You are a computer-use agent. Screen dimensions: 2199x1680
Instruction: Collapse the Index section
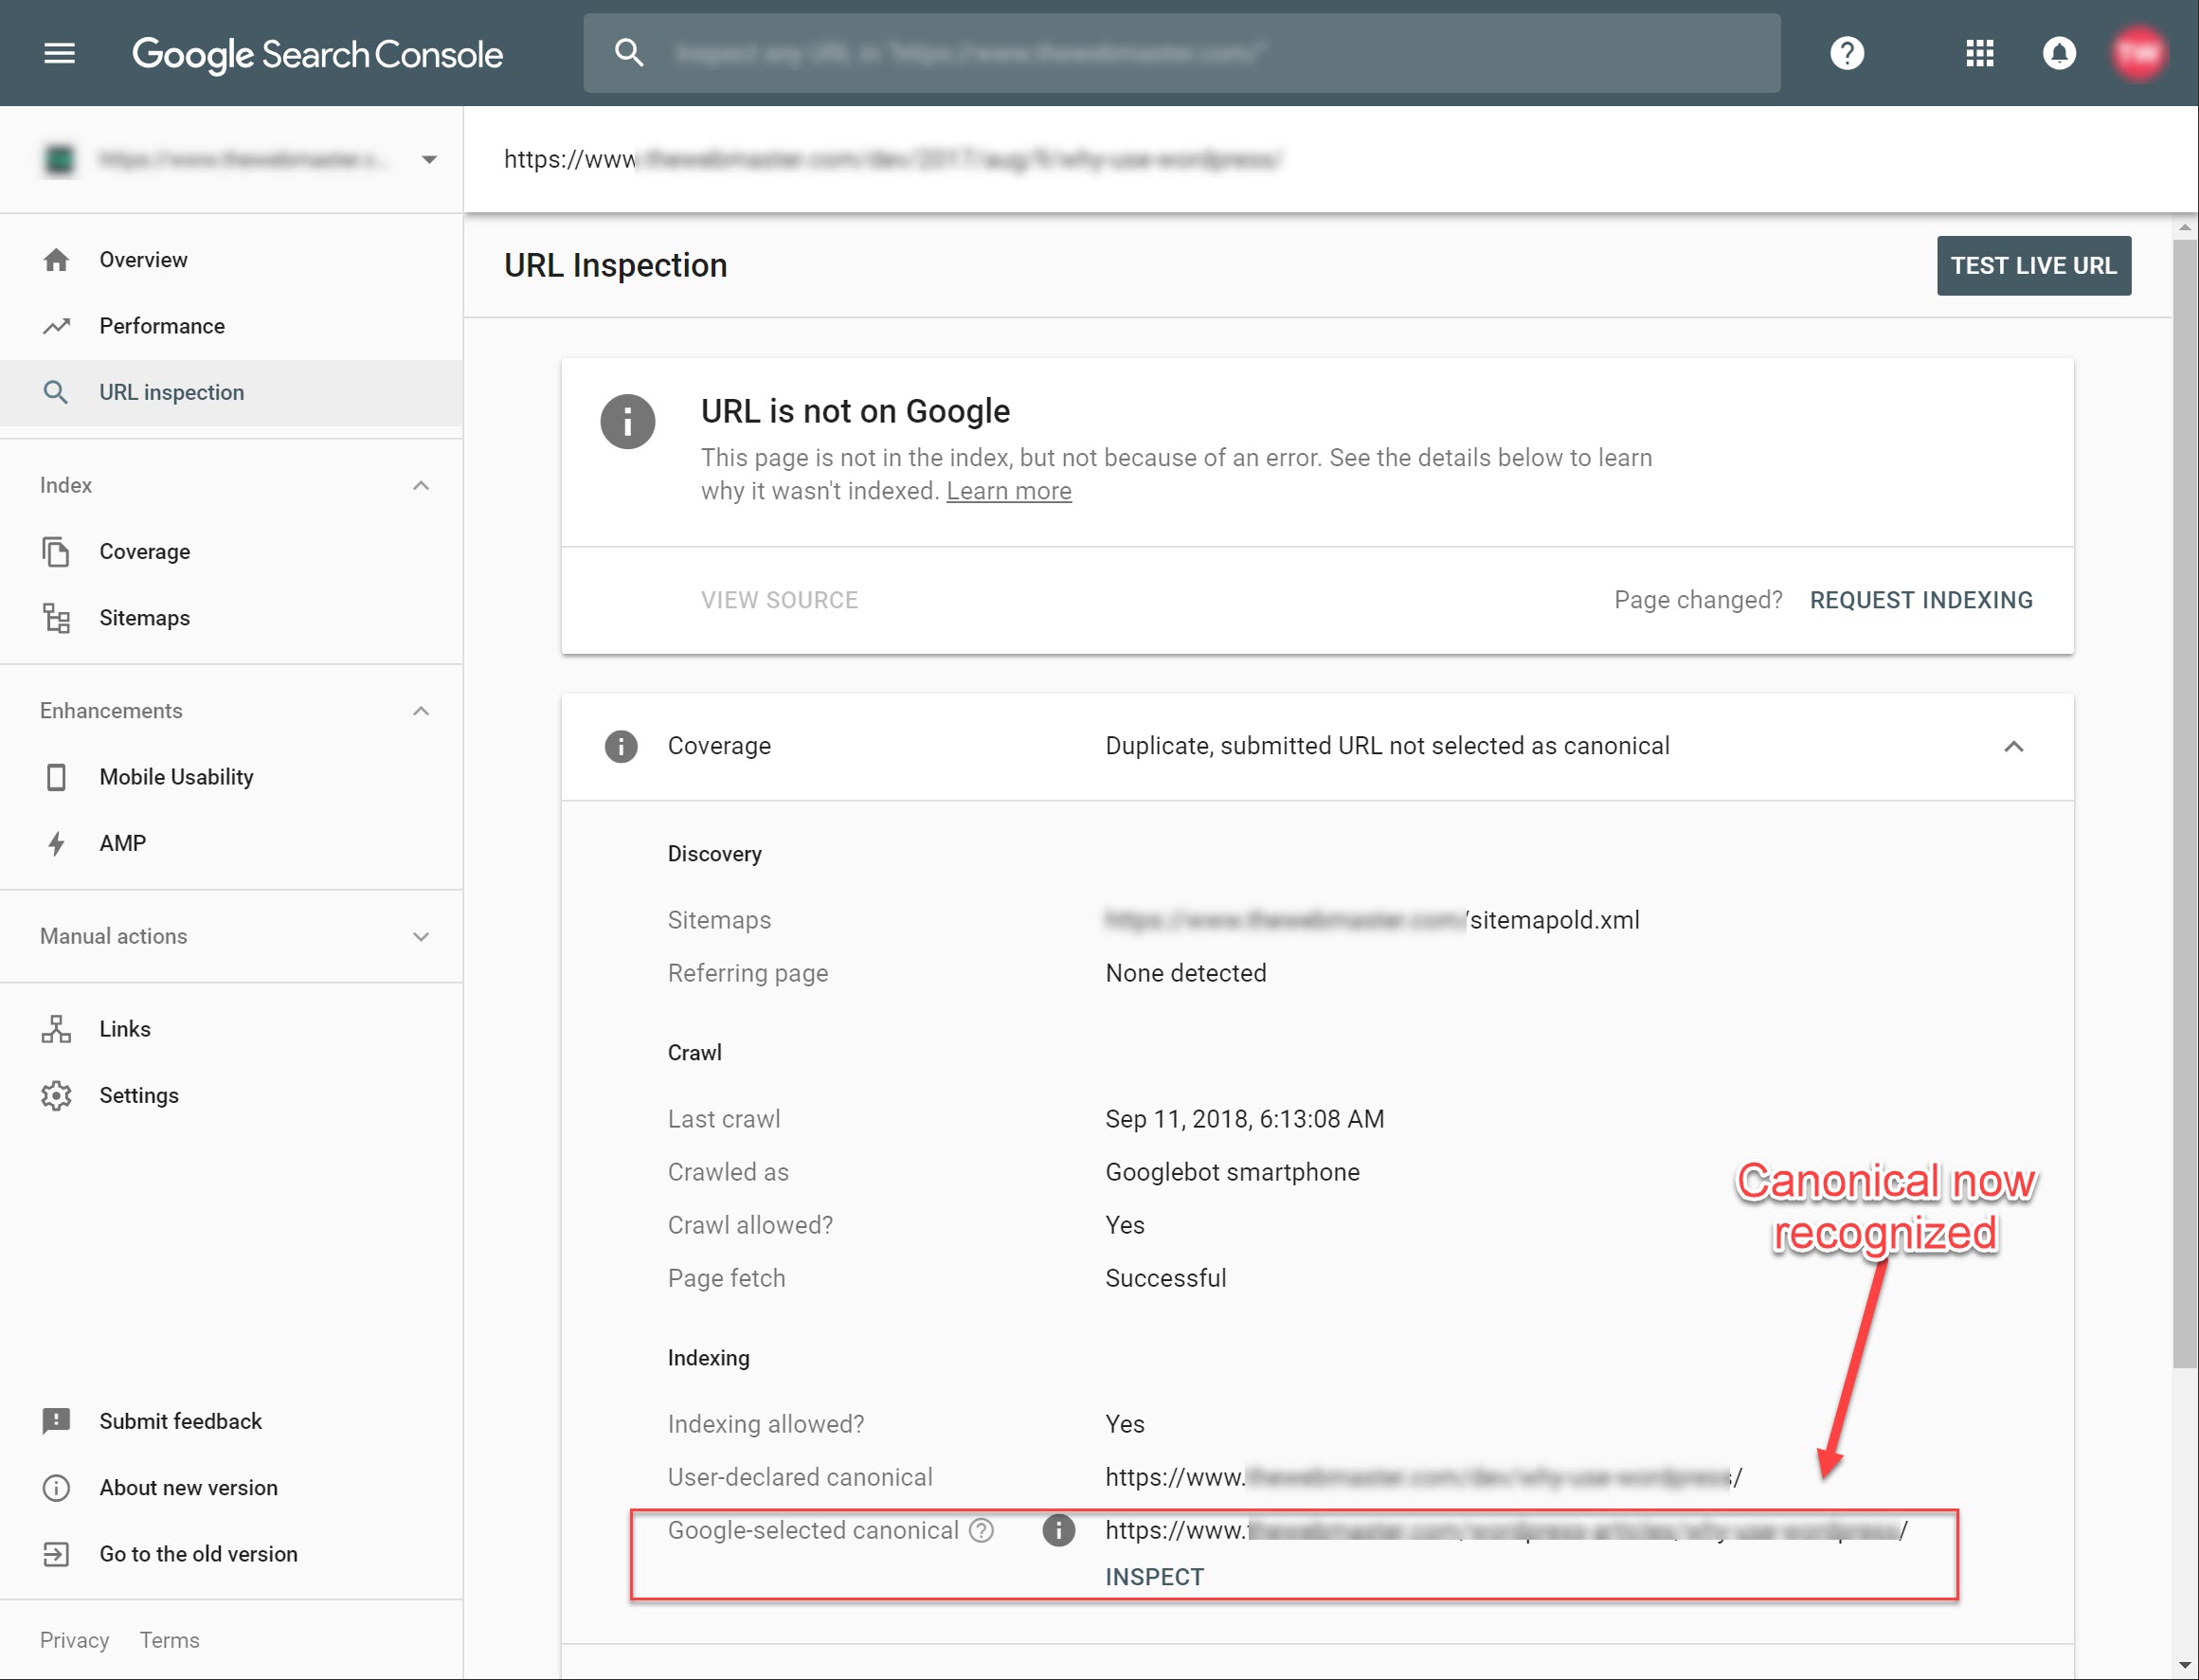[421, 485]
